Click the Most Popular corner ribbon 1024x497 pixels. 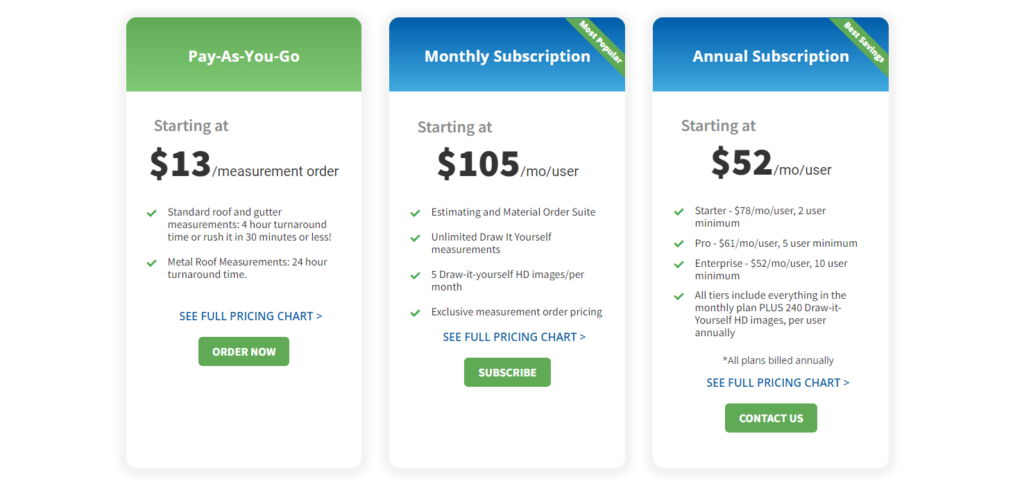tap(600, 42)
